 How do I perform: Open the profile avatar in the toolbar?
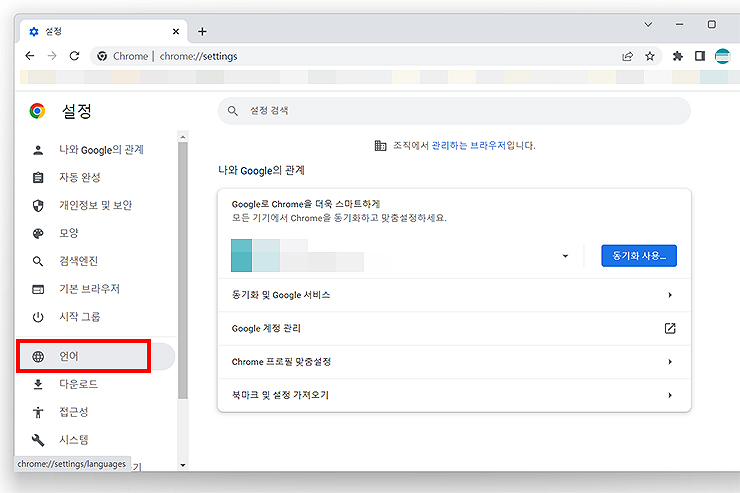pyautogui.click(x=722, y=56)
